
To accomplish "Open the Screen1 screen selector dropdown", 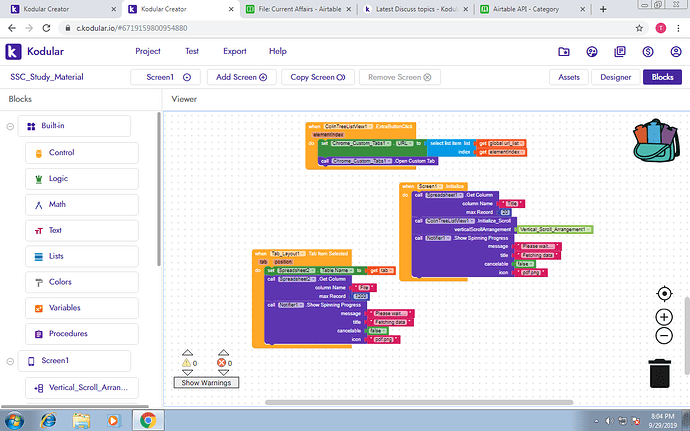I will [165, 77].
